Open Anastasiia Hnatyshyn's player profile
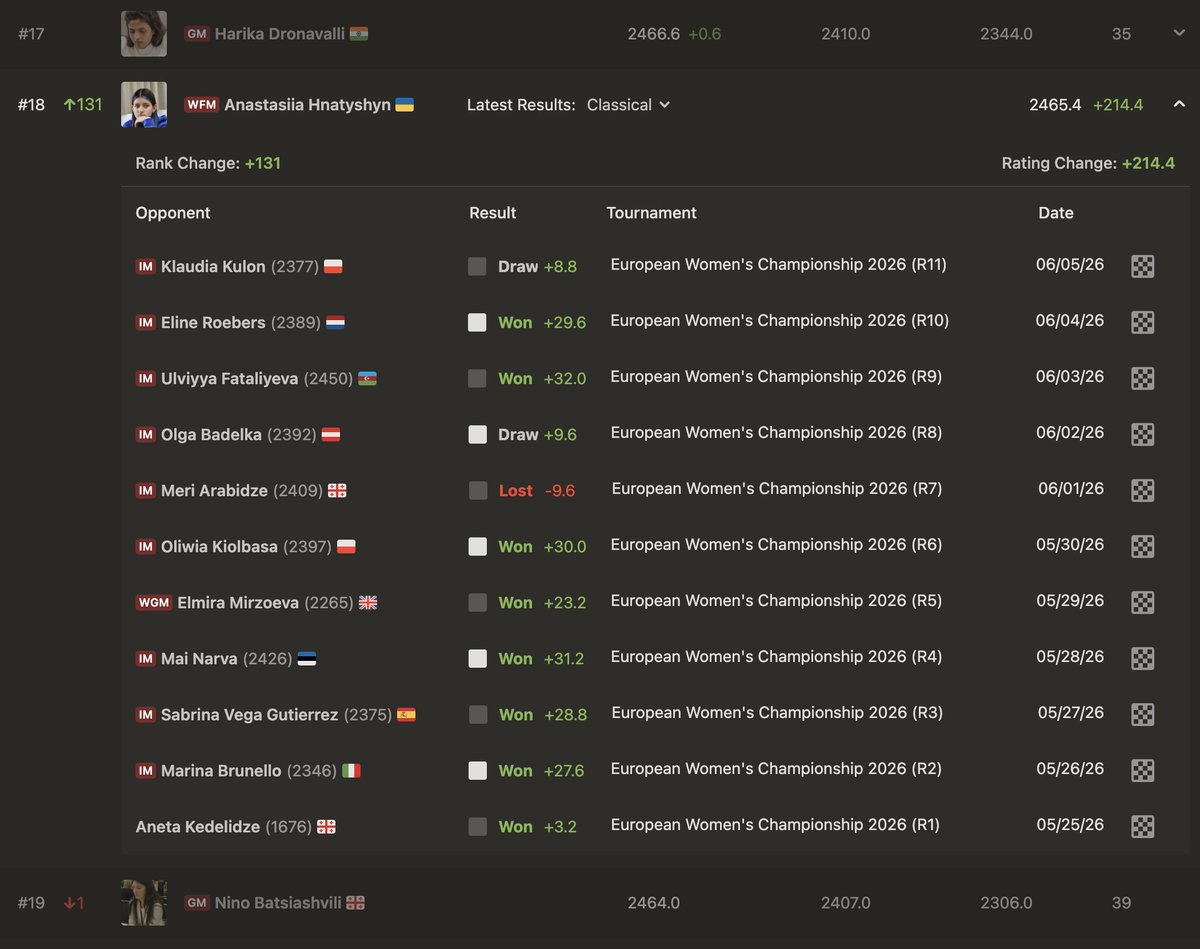 tap(307, 105)
